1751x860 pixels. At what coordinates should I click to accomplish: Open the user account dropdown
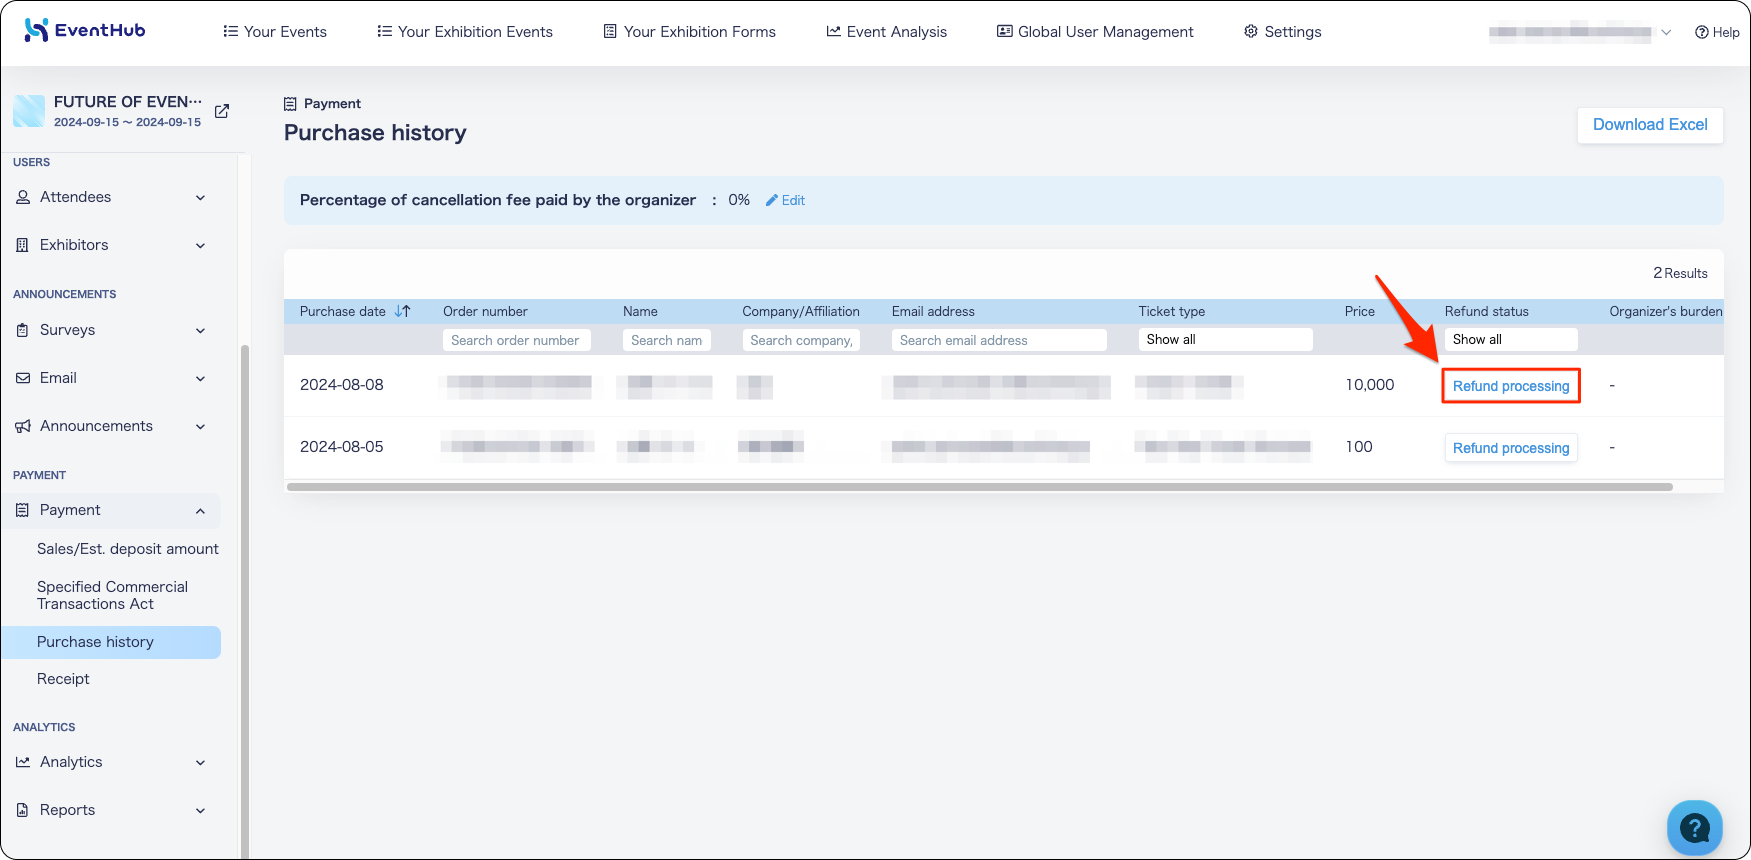pos(1580,32)
